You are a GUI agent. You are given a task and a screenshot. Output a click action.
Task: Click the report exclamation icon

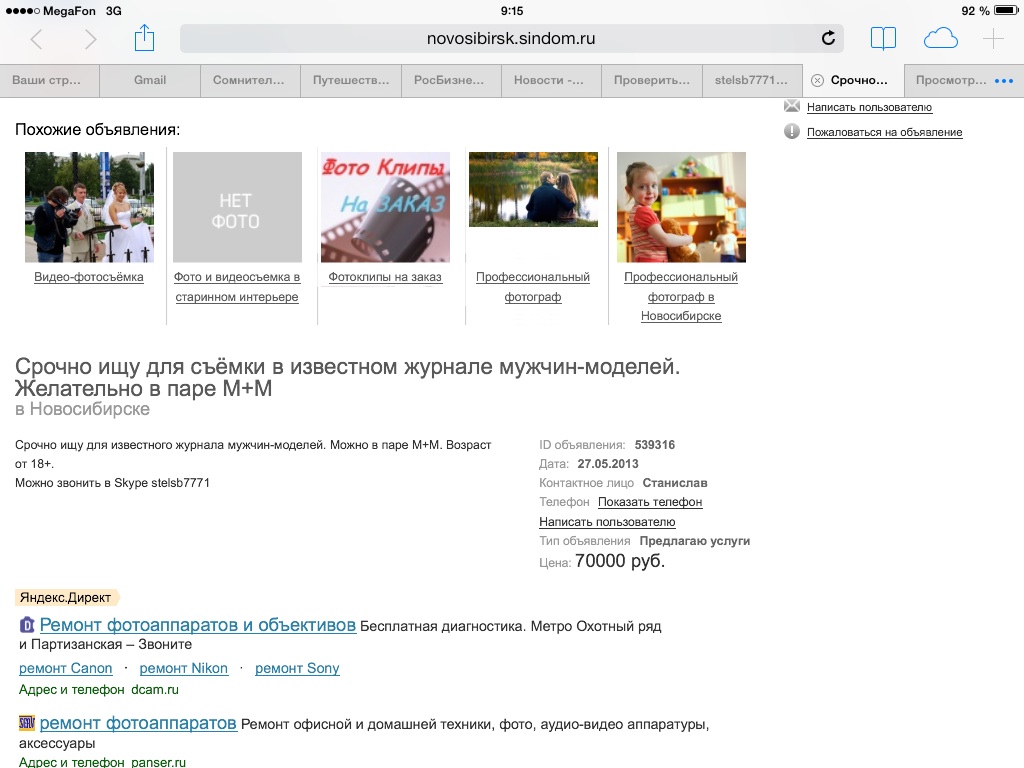click(791, 131)
